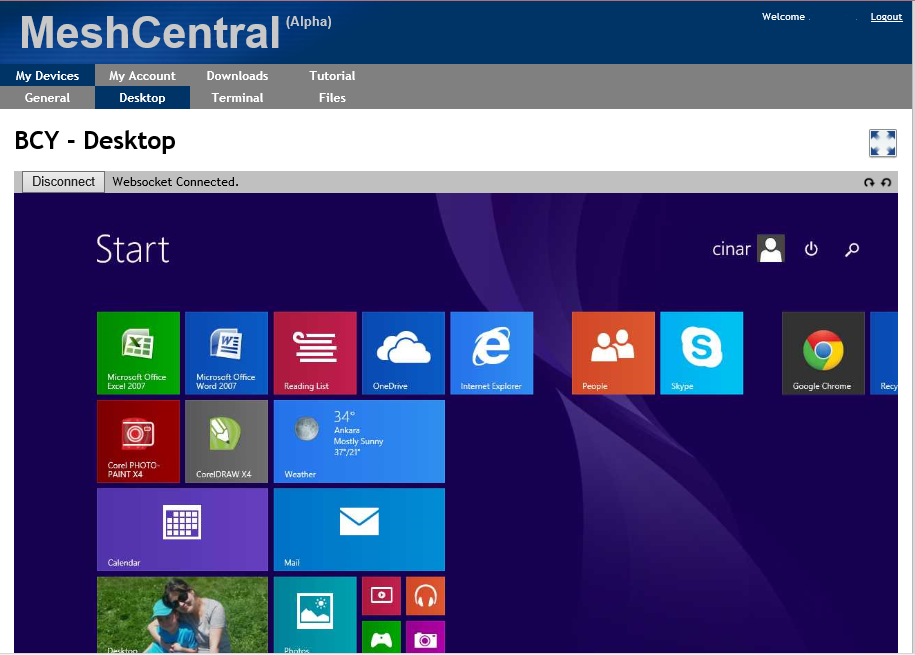The image size is (915, 655).
Task: Open Corel PHOTO-PAINT X4 tile
Action: (138, 441)
